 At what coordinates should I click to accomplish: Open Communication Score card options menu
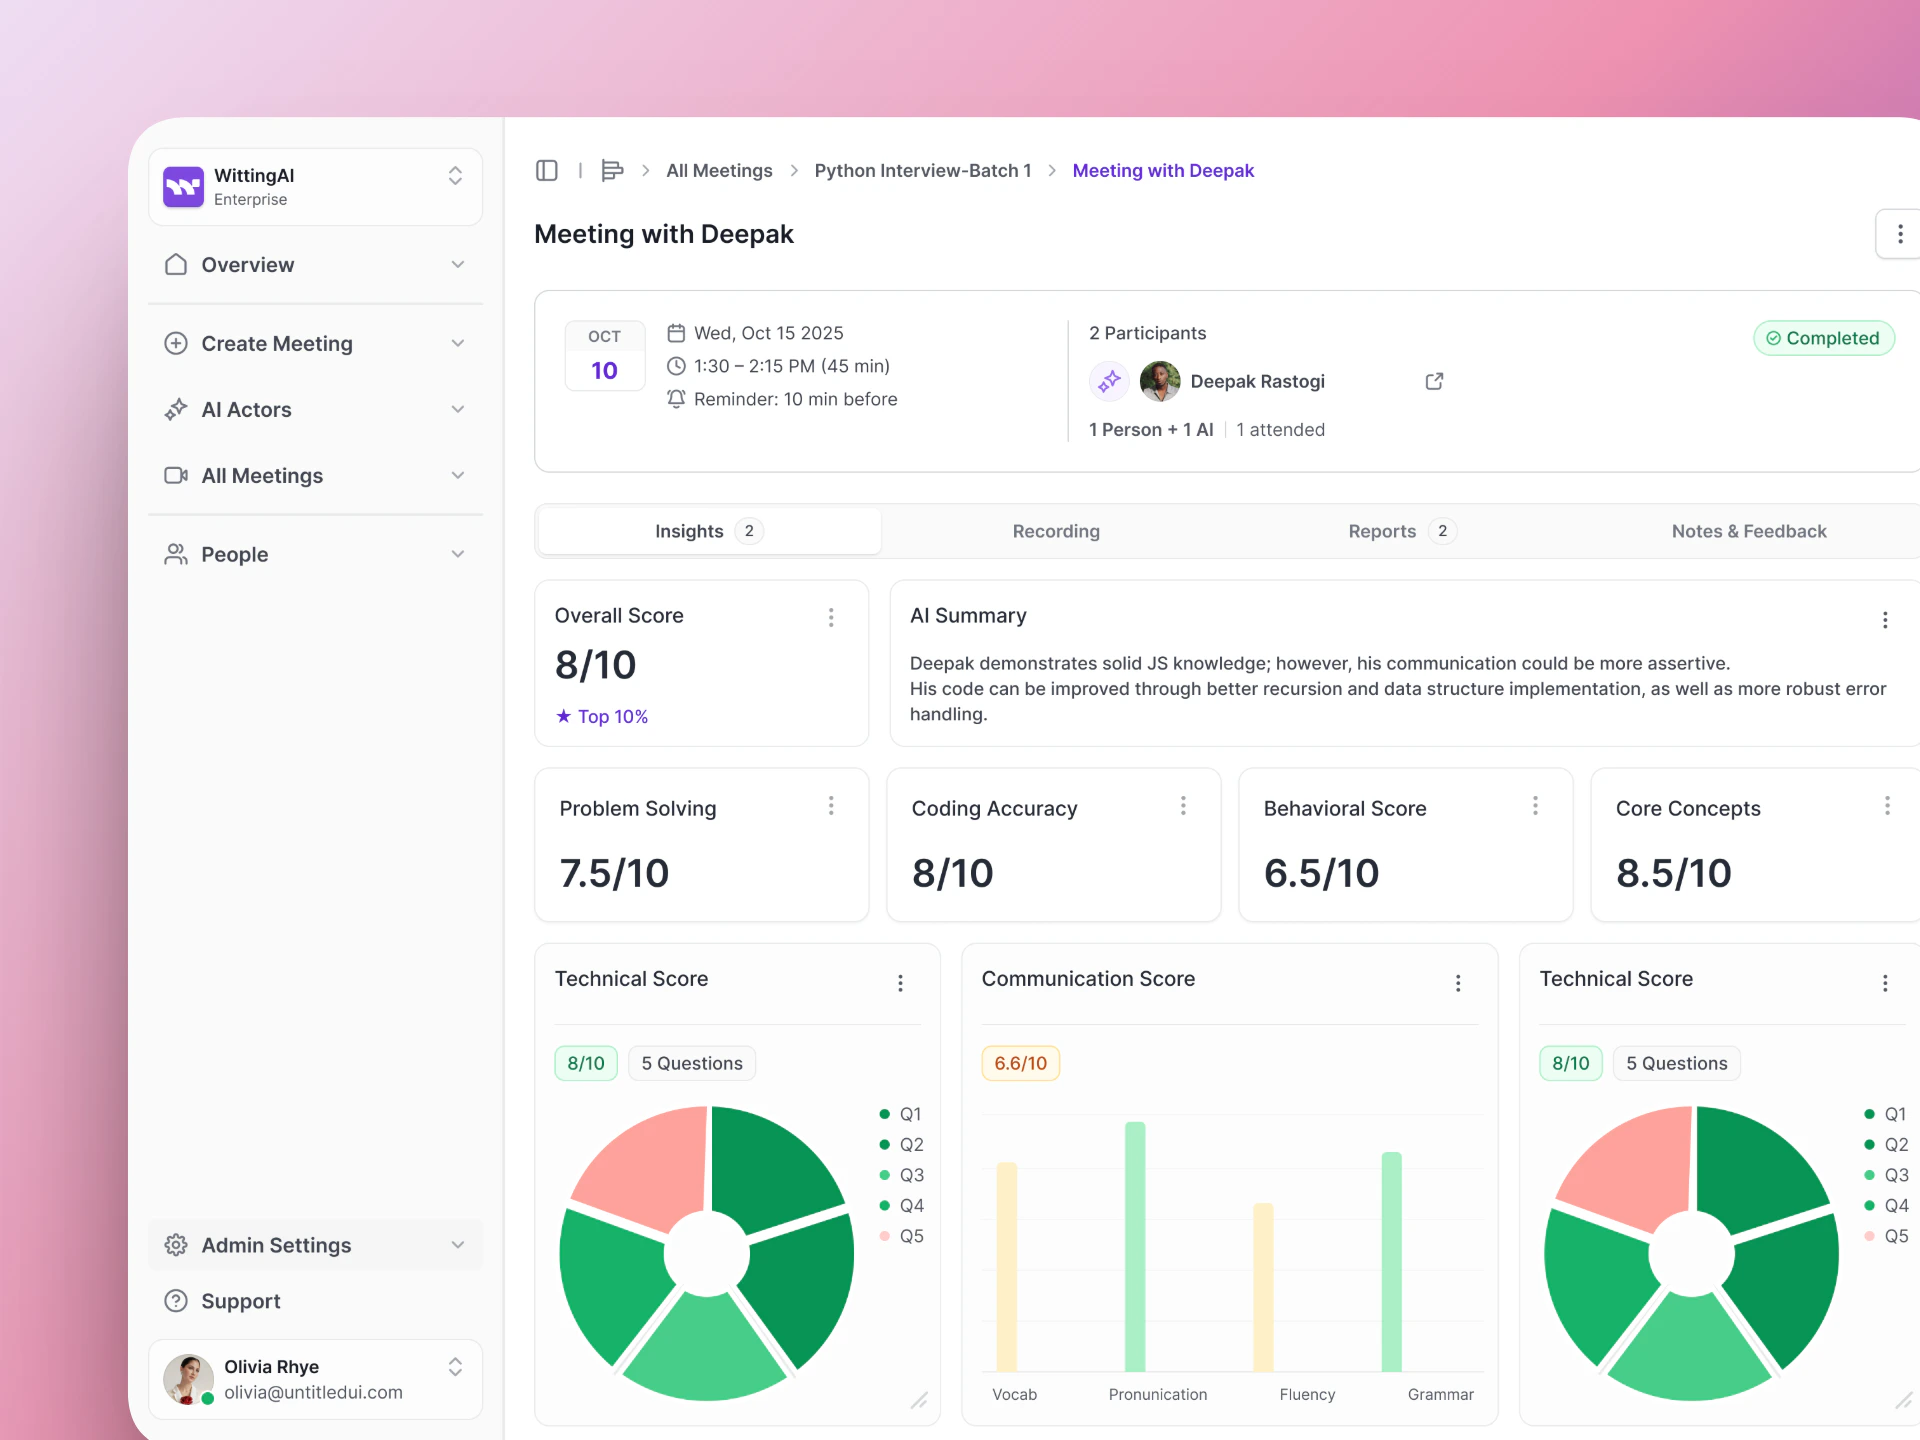point(1458,983)
